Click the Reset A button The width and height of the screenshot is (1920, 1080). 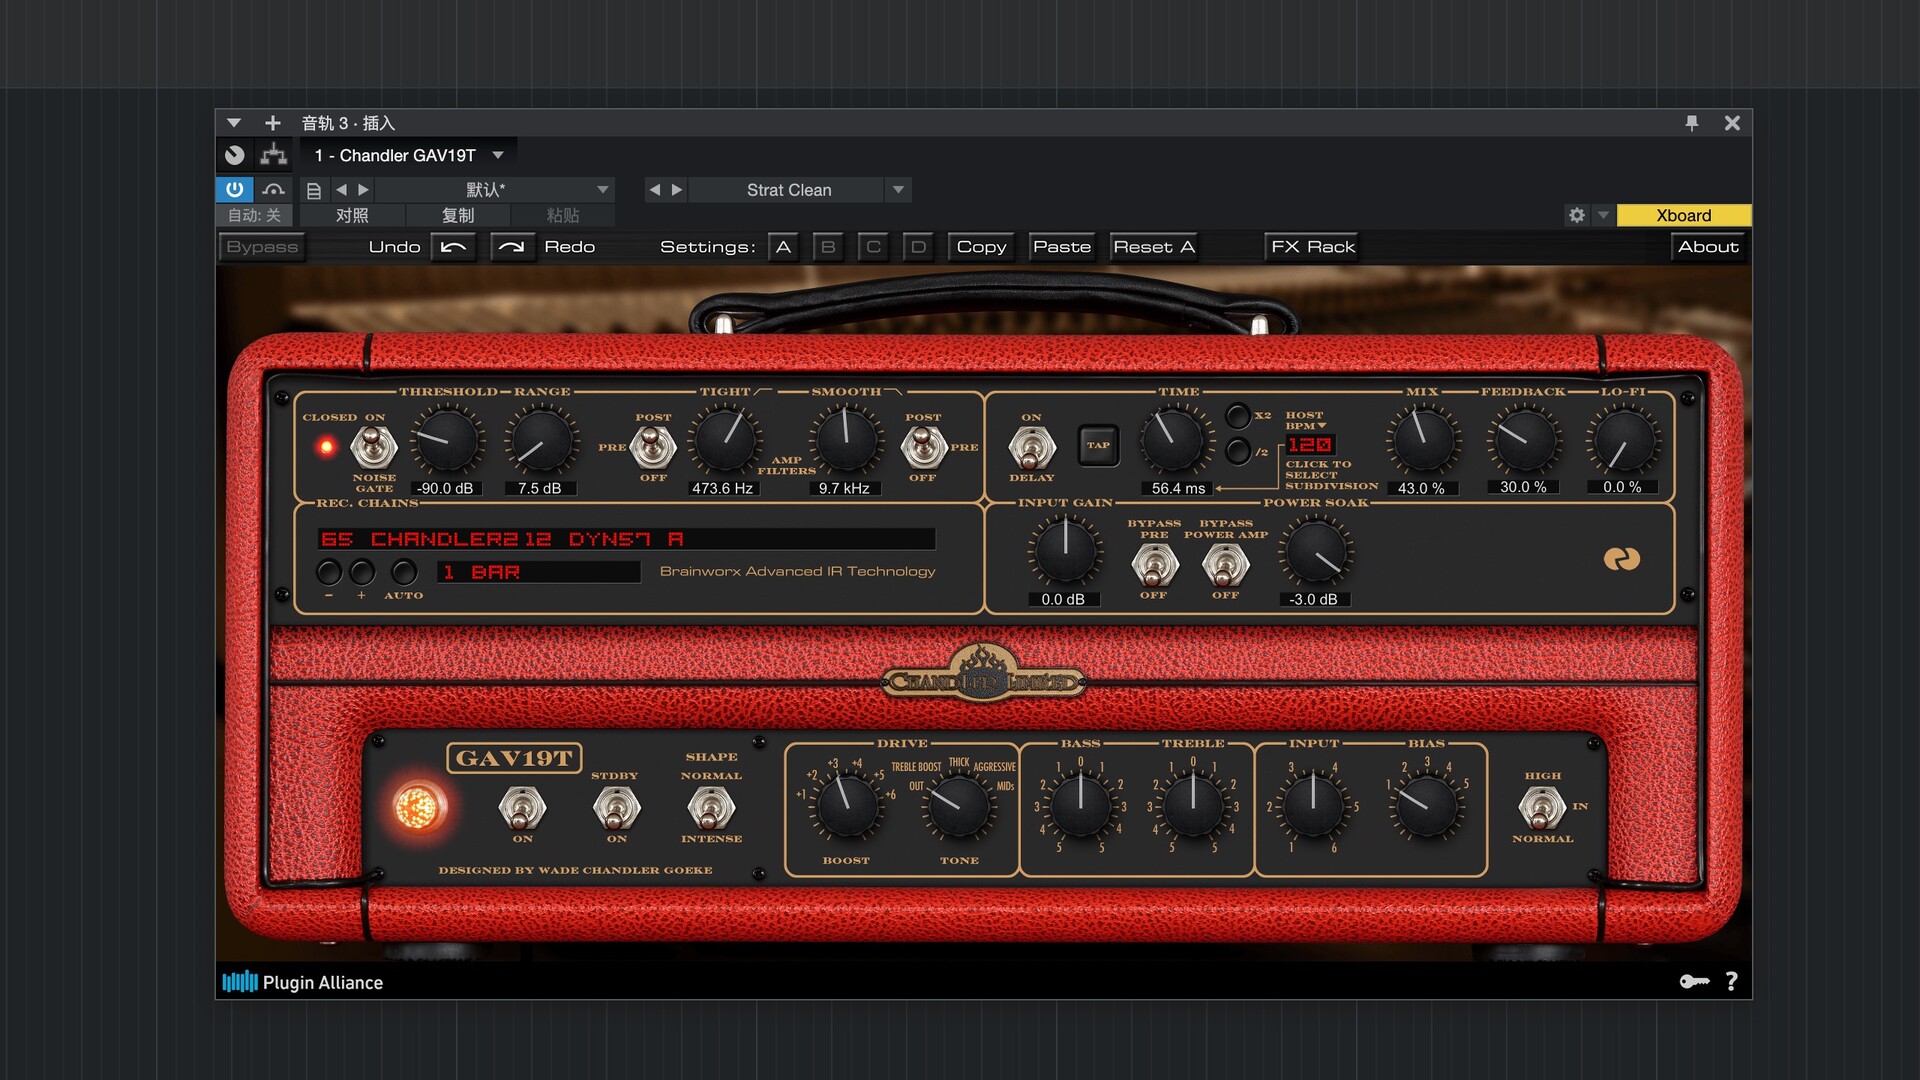[x=1154, y=247]
